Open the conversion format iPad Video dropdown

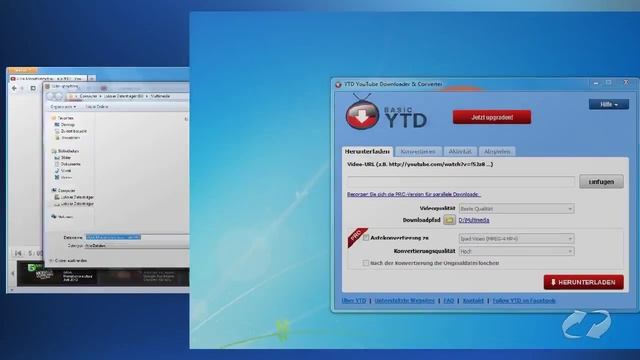pyautogui.click(x=517, y=238)
